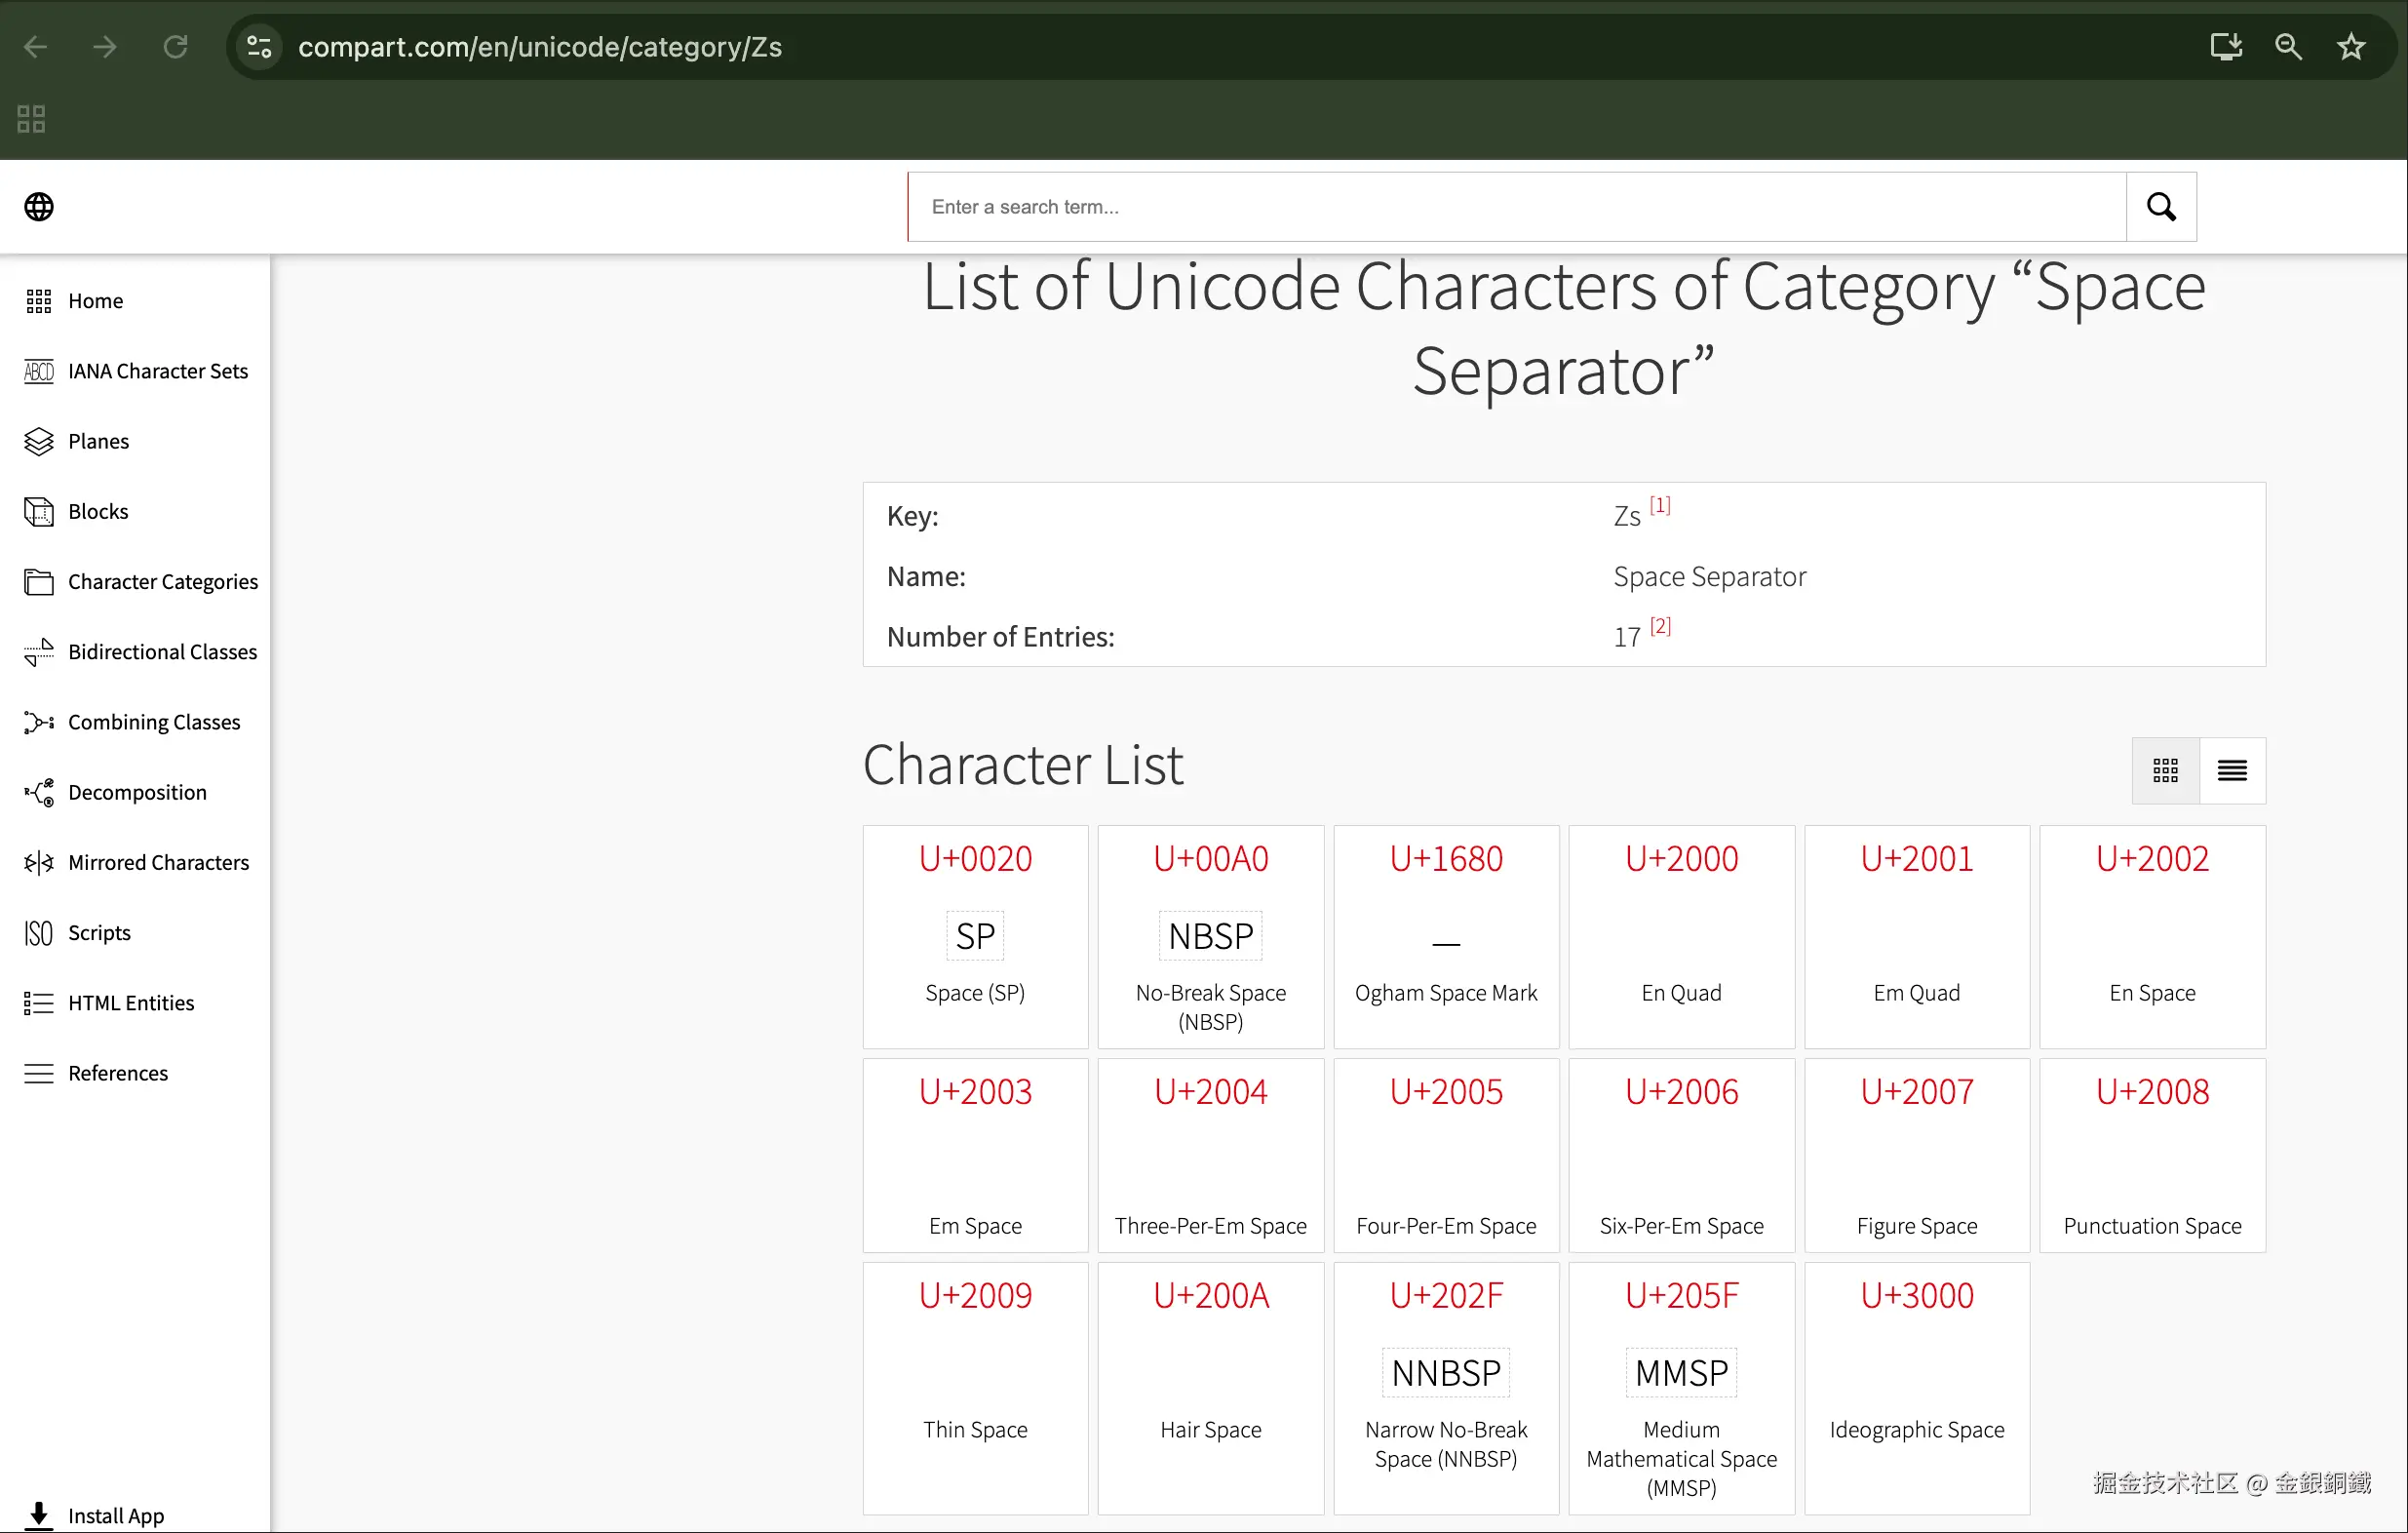Open the Character Categories menu item
Screen dimensions: 2408x1533
pos(162,582)
